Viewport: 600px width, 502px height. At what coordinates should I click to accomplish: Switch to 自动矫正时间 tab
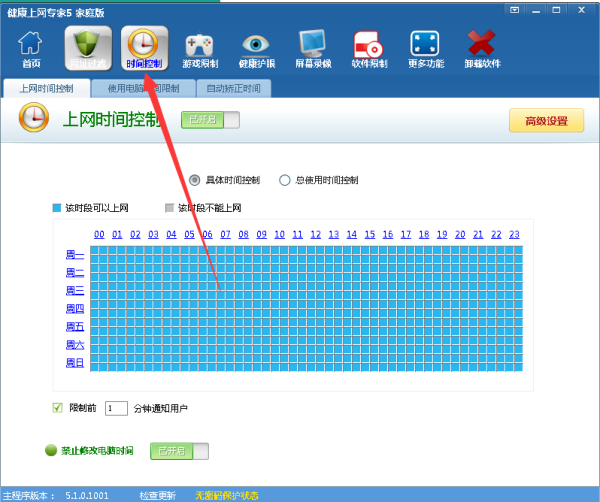click(232, 88)
